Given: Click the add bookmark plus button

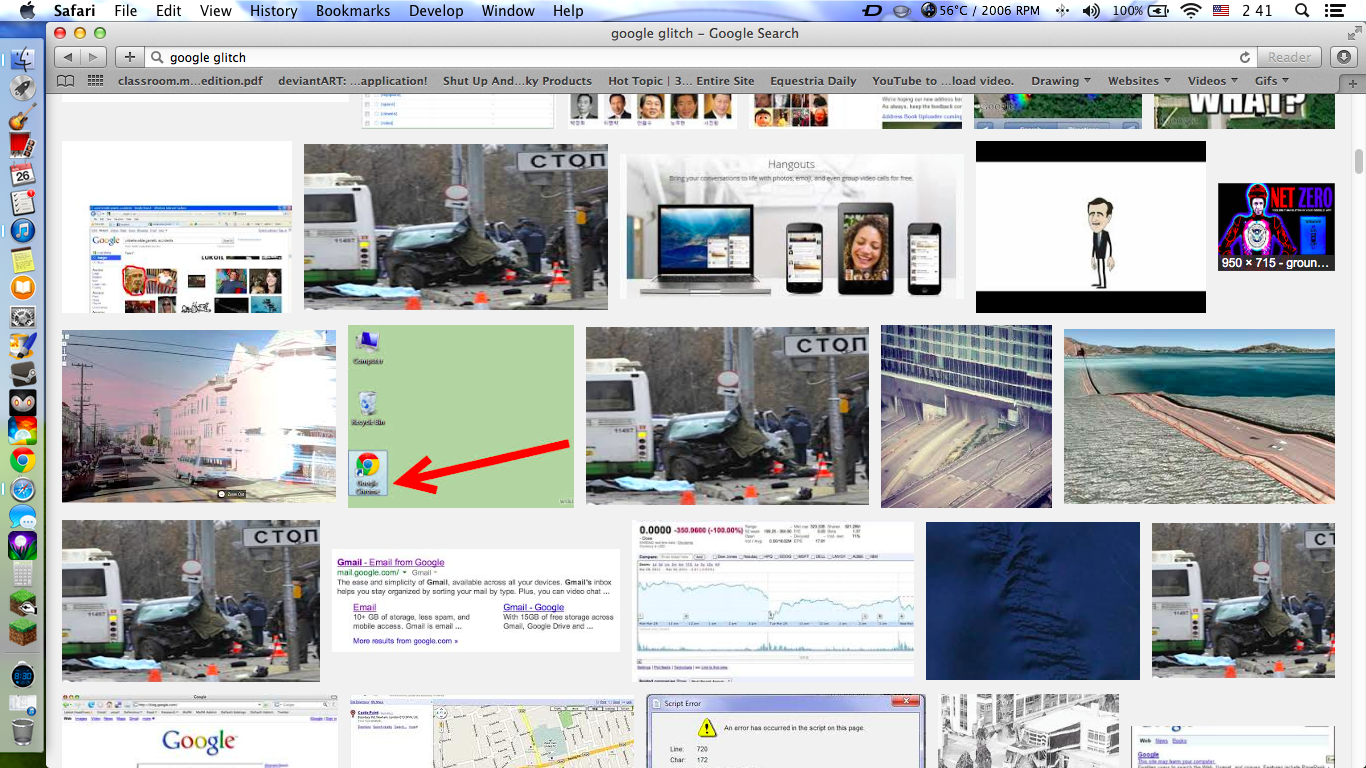Looking at the screenshot, I should click(129, 57).
